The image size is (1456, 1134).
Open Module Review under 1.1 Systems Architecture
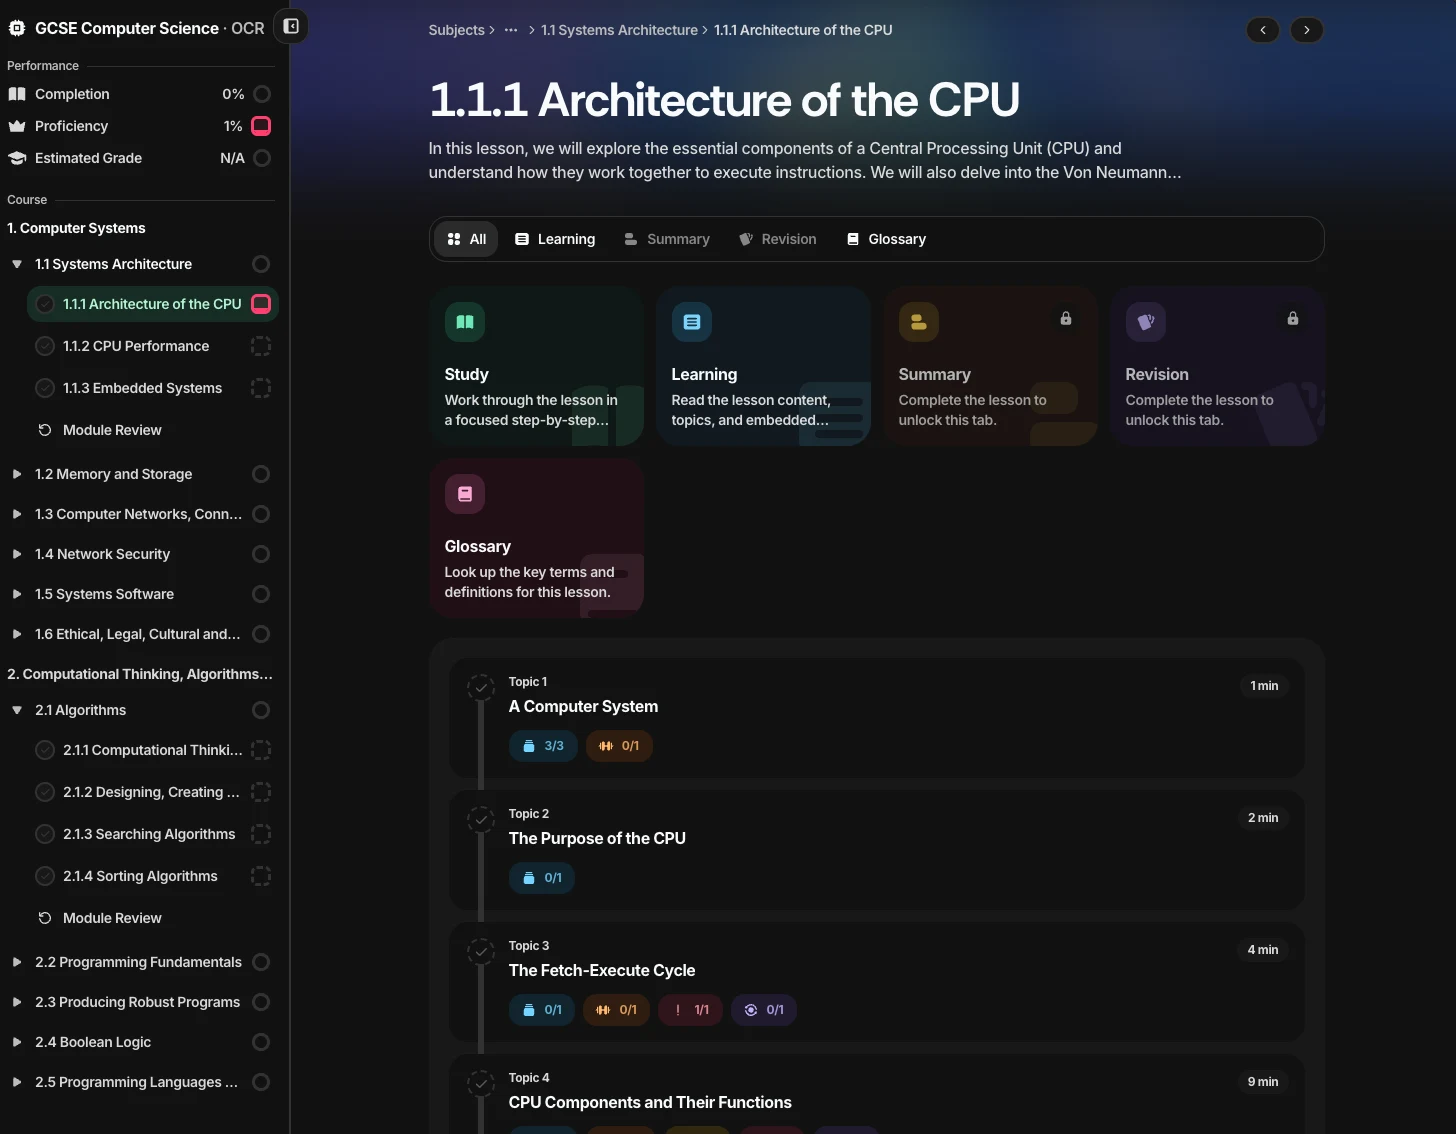coord(112,430)
